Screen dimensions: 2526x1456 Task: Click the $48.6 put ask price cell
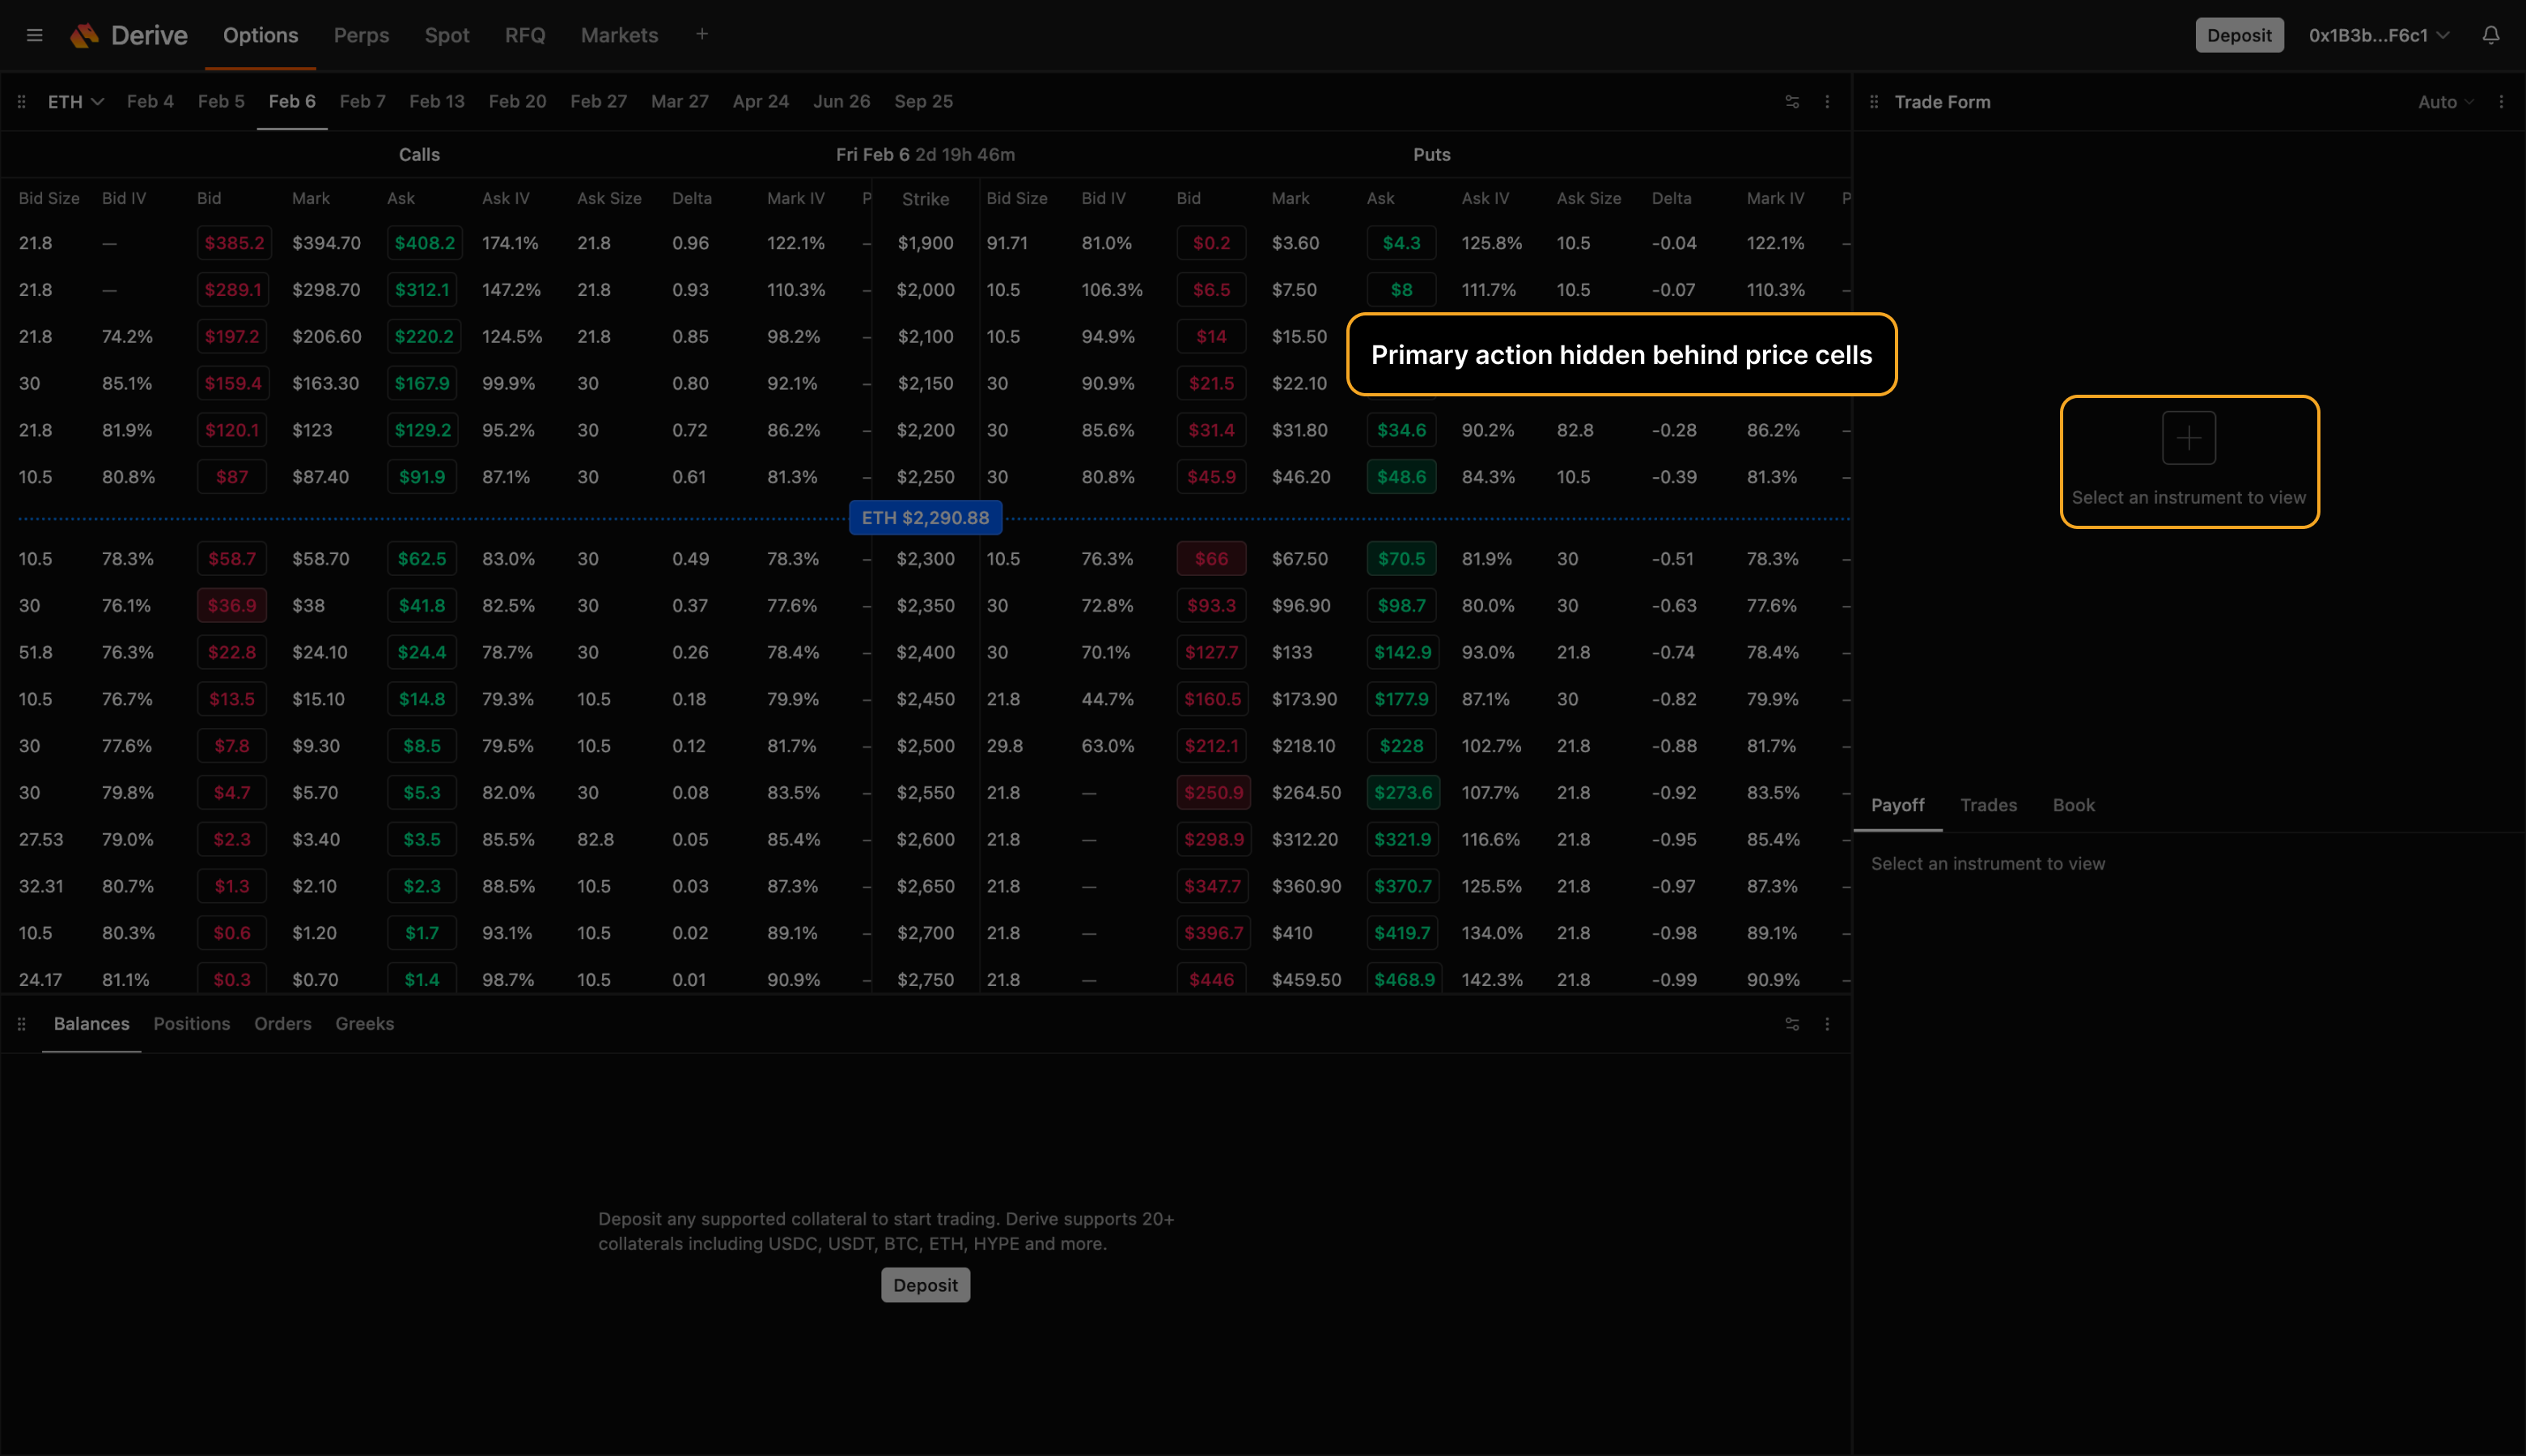pos(1401,477)
